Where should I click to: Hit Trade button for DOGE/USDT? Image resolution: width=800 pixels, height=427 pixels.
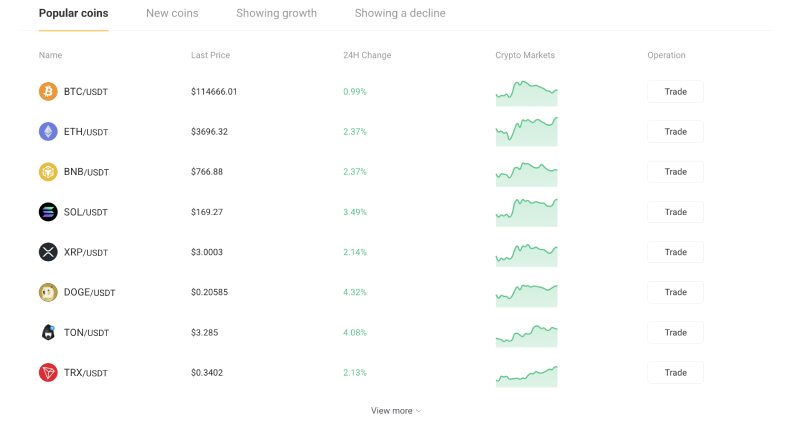[x=675, y=292]
